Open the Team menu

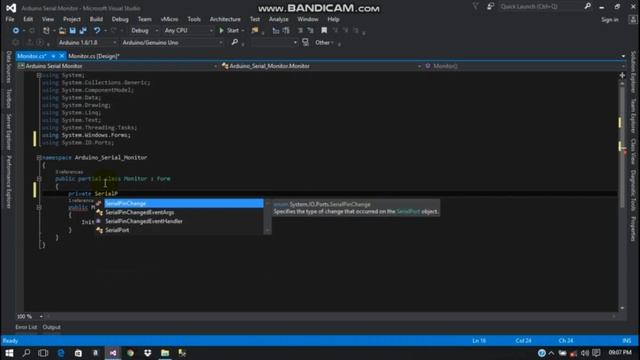[144, 19]
